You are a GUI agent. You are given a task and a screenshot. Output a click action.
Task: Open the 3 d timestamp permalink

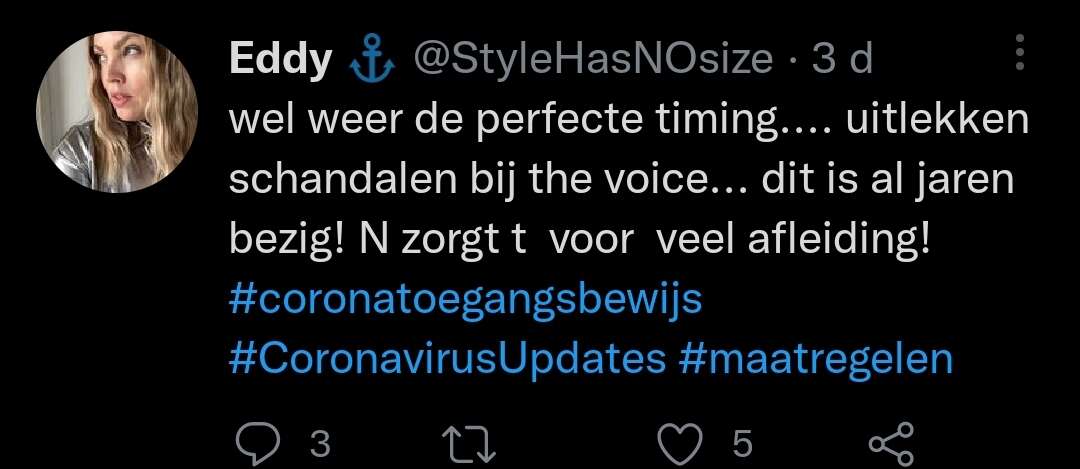(x=842, y=60)
